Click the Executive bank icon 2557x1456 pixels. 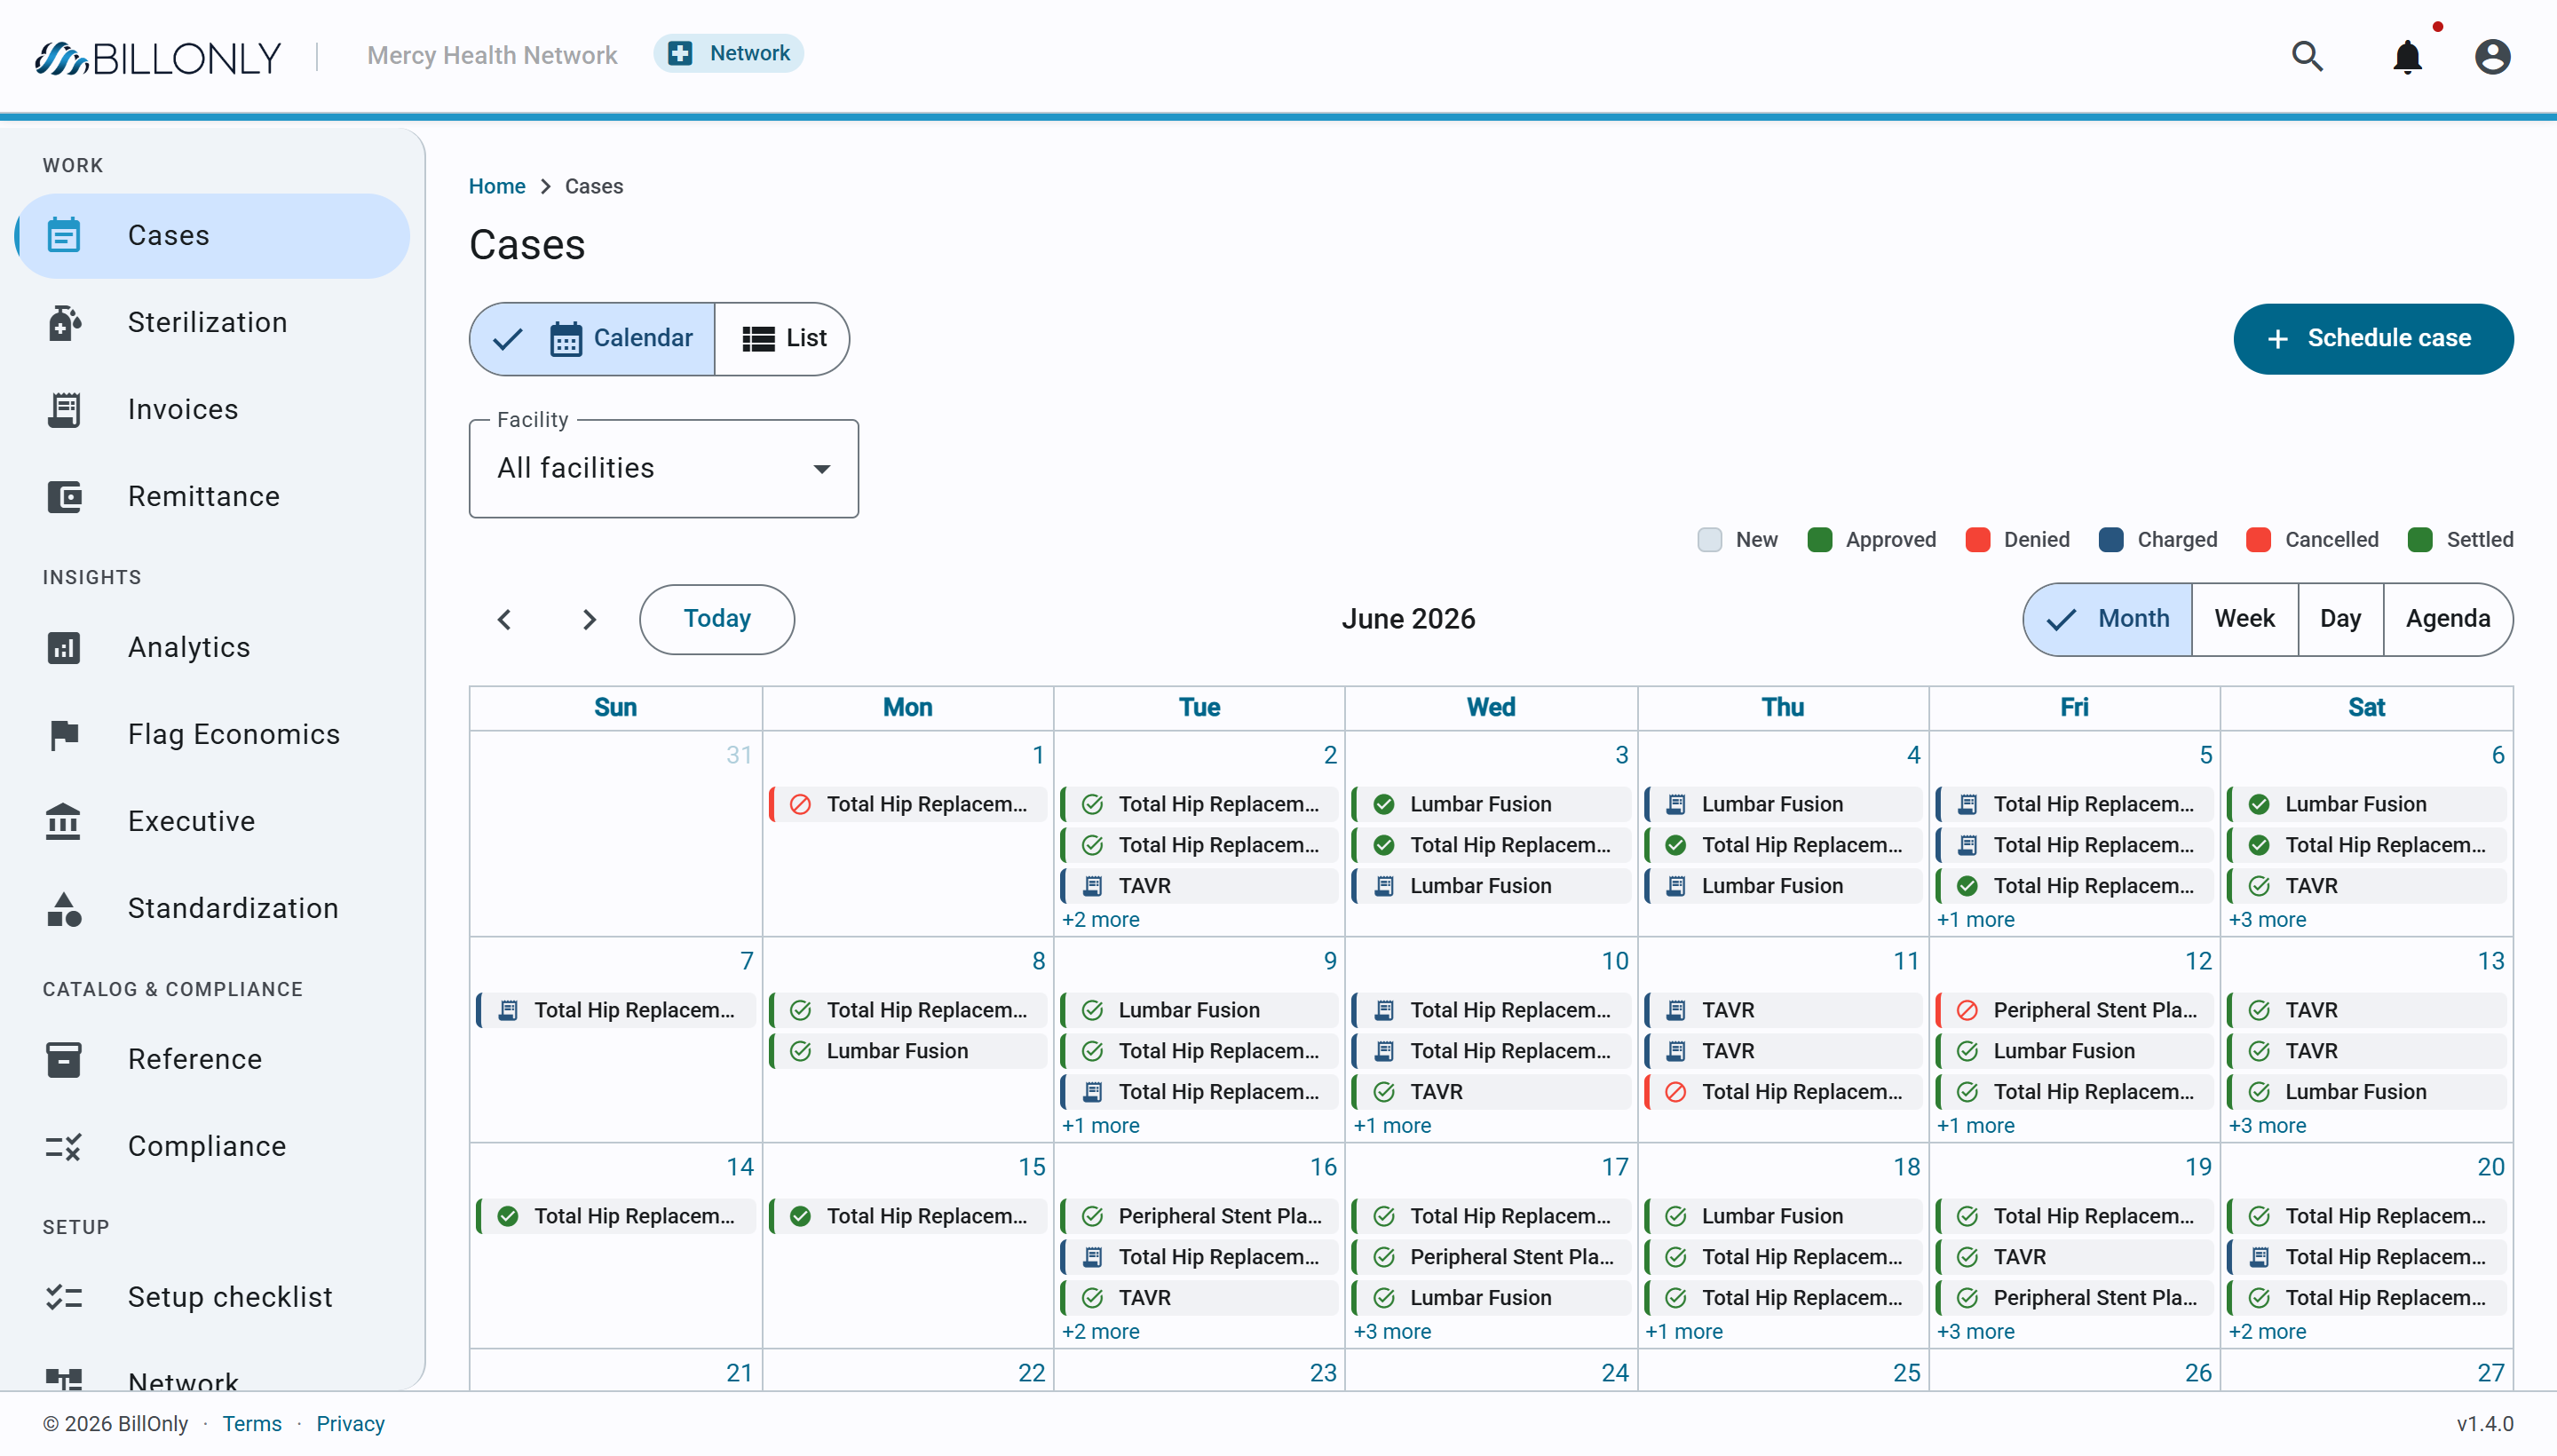64,822
